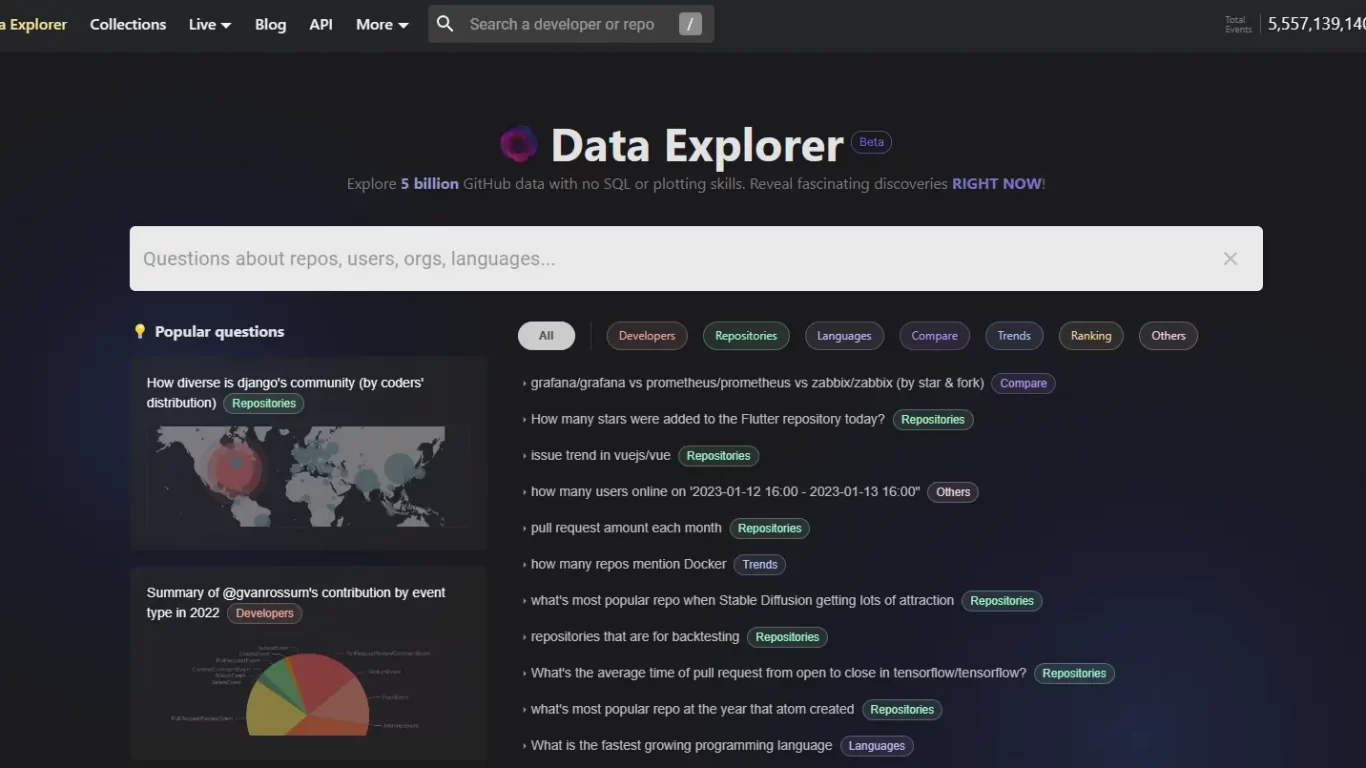Click the Beta badge next to Data Explorer

click(x=871, y=141)
